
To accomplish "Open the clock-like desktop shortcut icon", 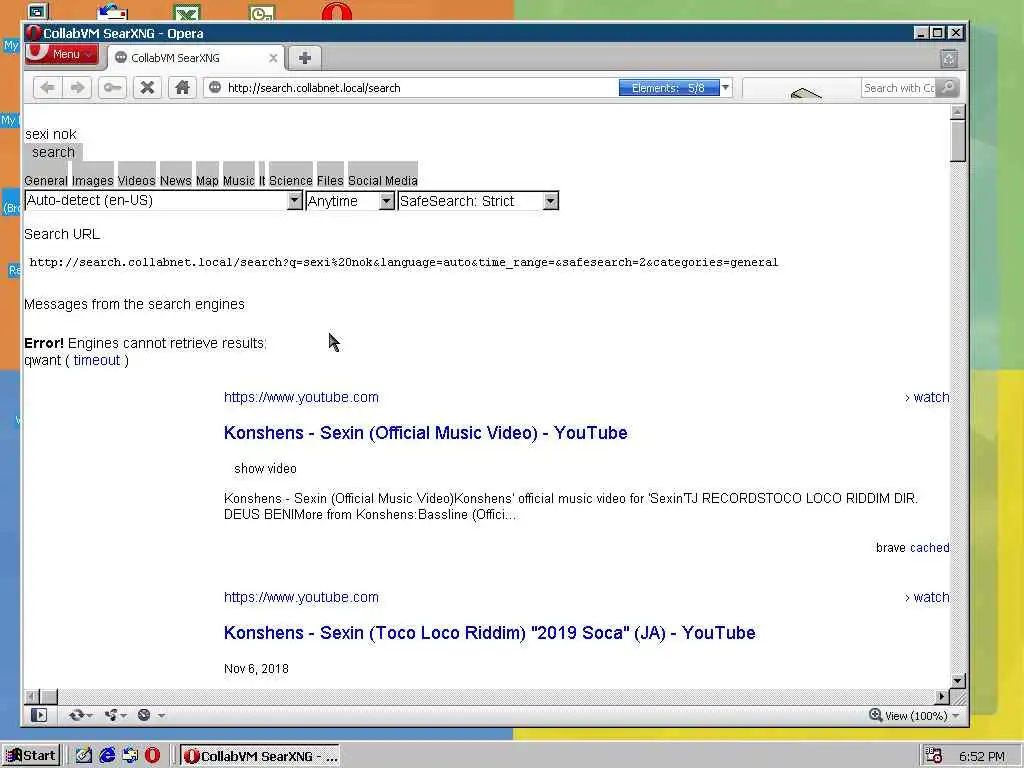I will point(262,12).
